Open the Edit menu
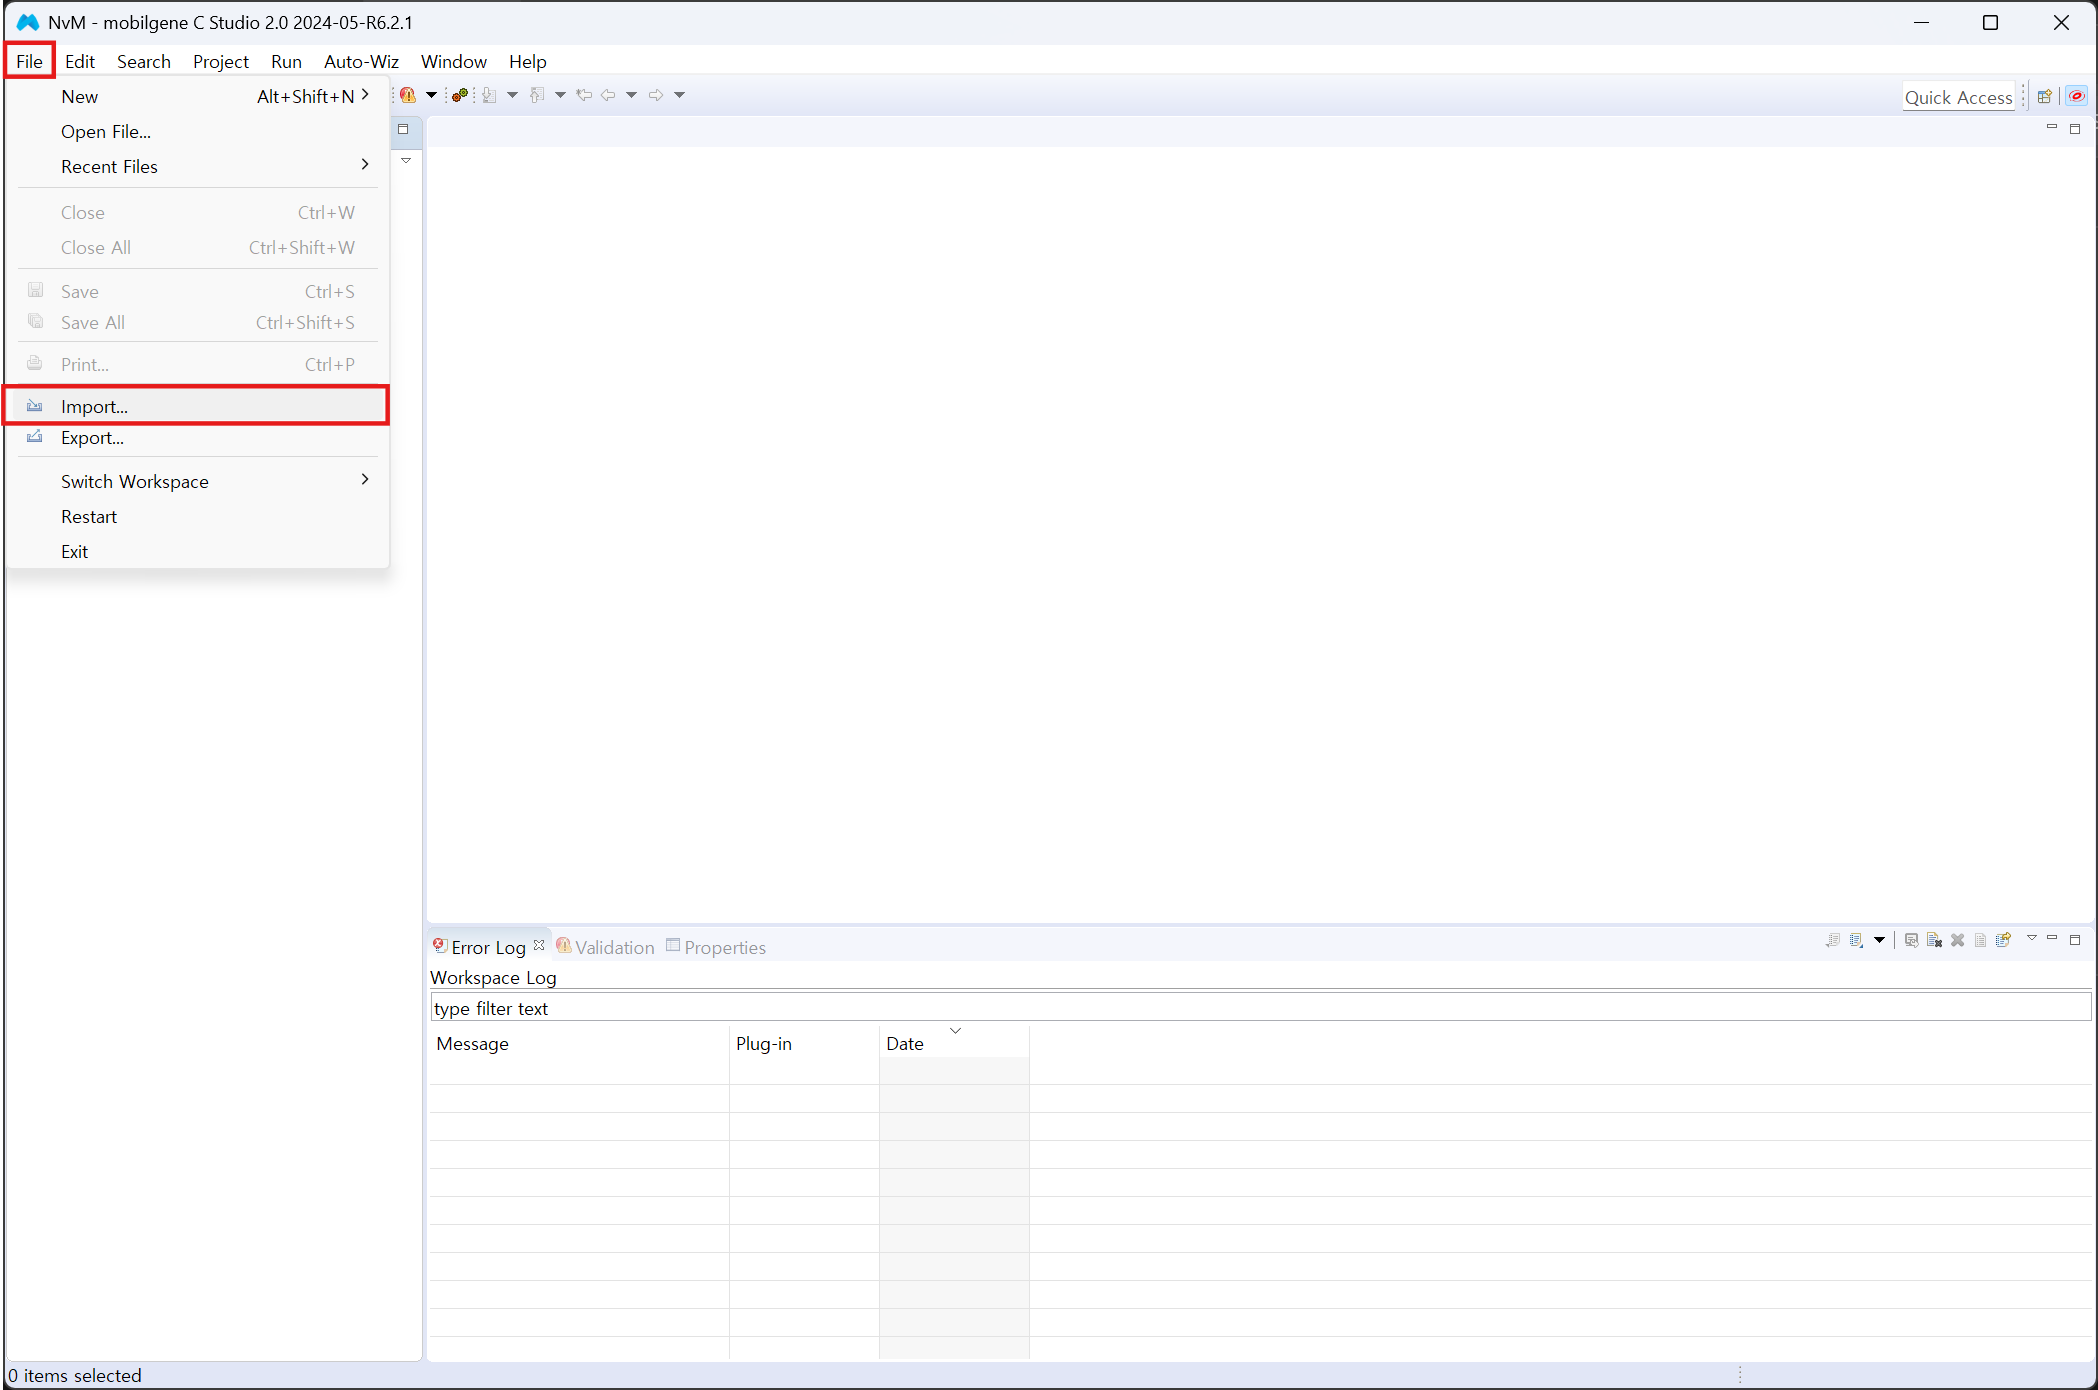2098x1390 pixels. 80,61
